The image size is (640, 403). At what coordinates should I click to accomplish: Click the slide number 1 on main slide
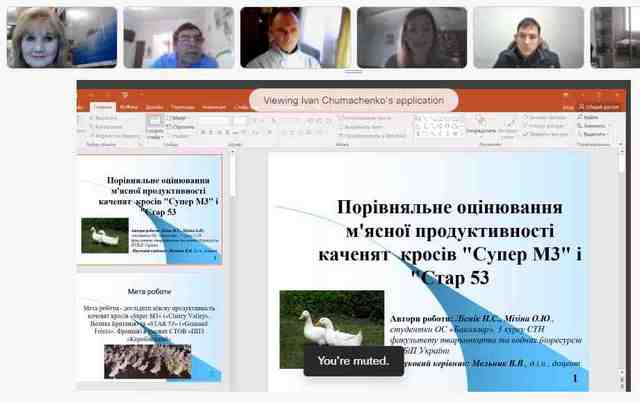575,379
